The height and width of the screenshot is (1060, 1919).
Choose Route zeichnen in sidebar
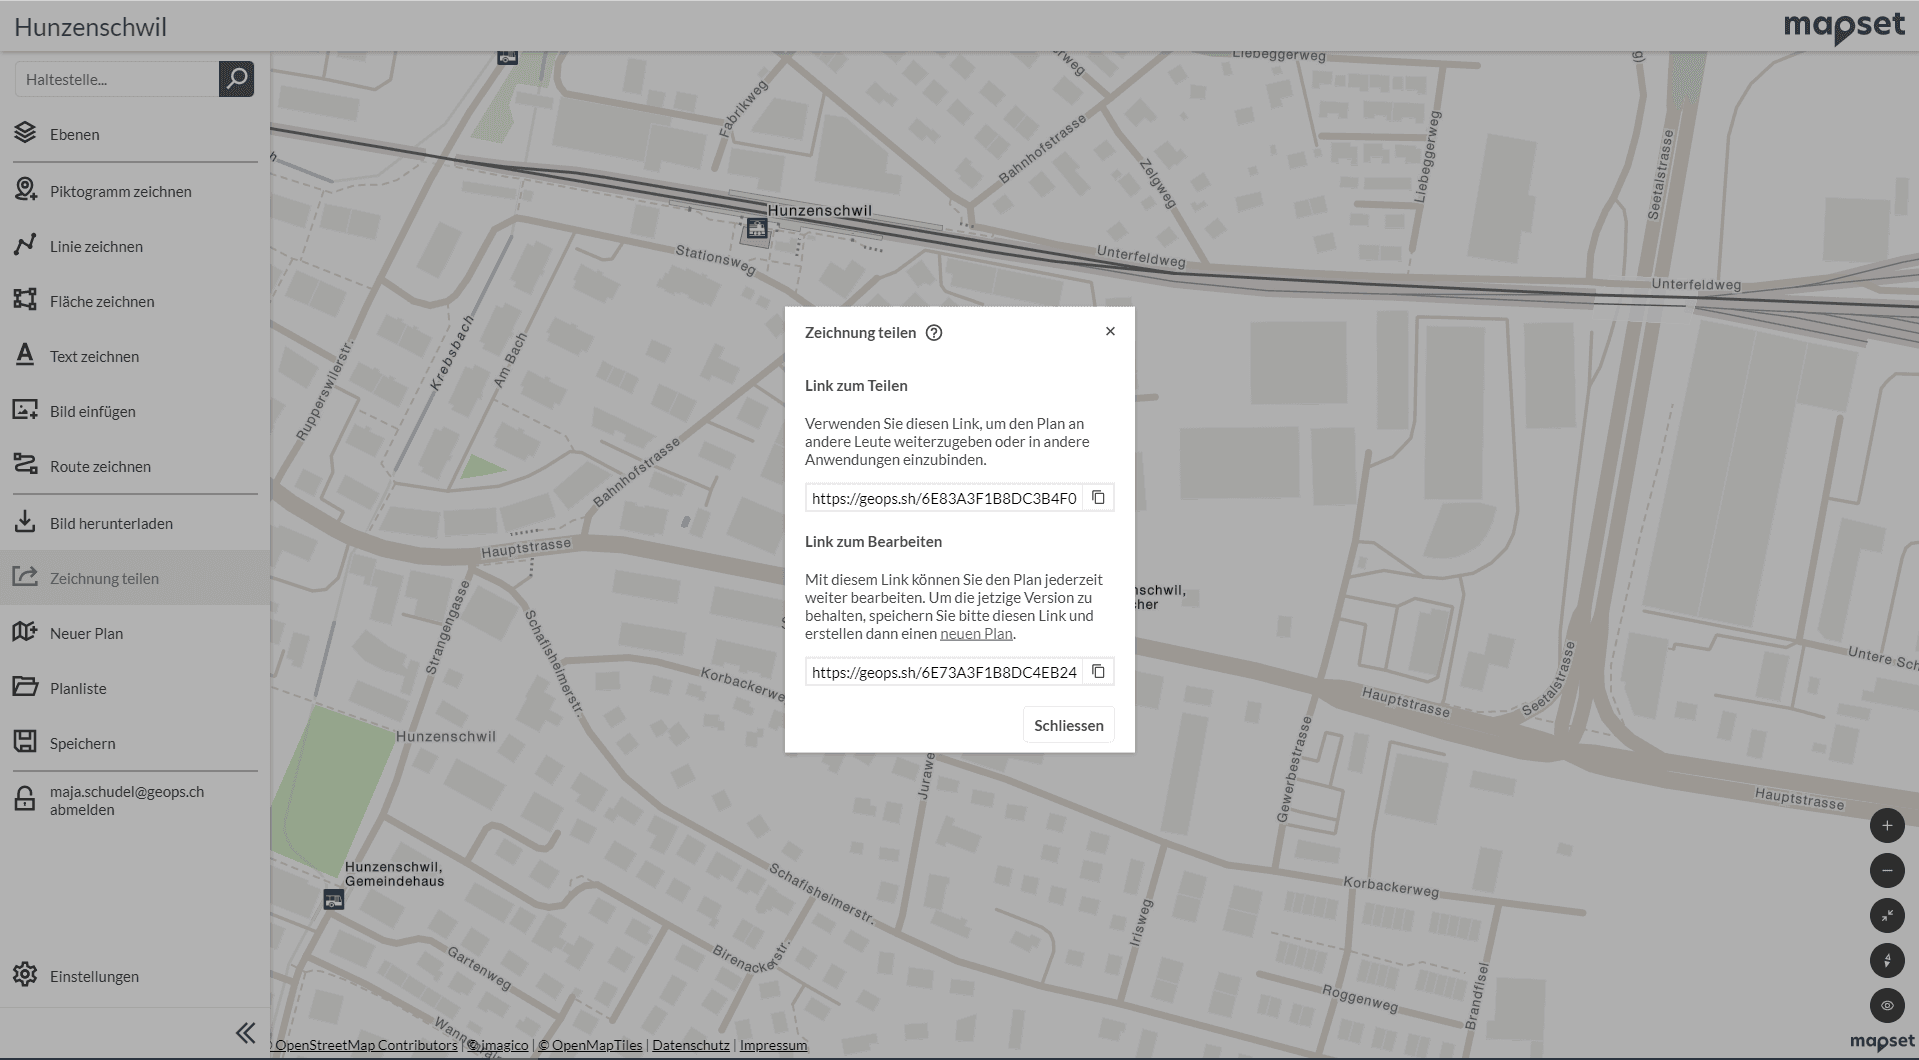[100, 467]
